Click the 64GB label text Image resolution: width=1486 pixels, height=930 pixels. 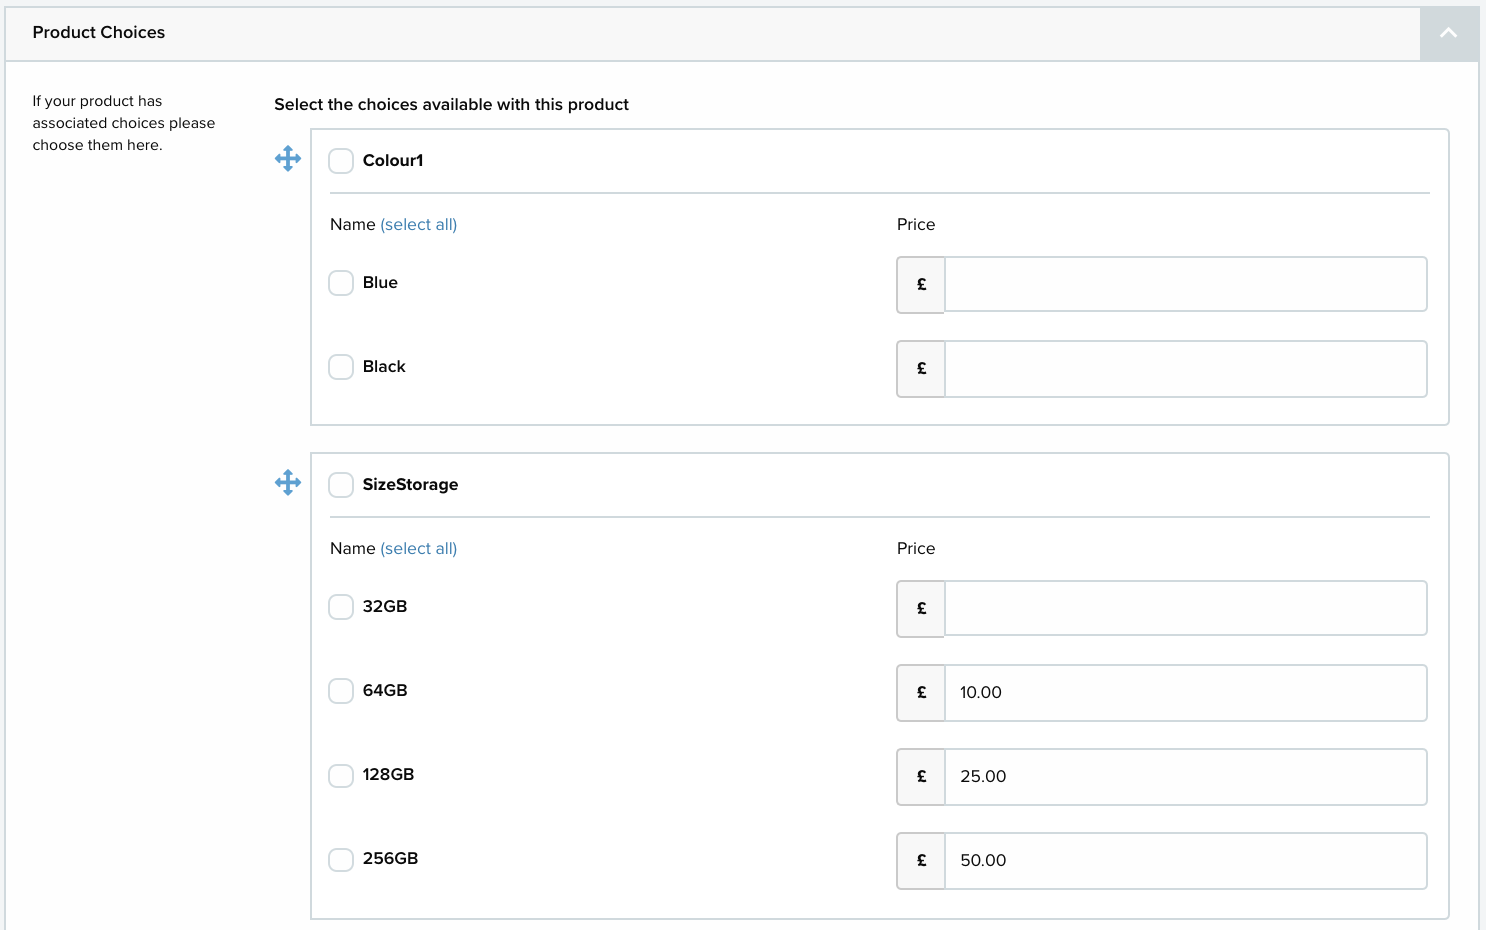pos(385,690)
